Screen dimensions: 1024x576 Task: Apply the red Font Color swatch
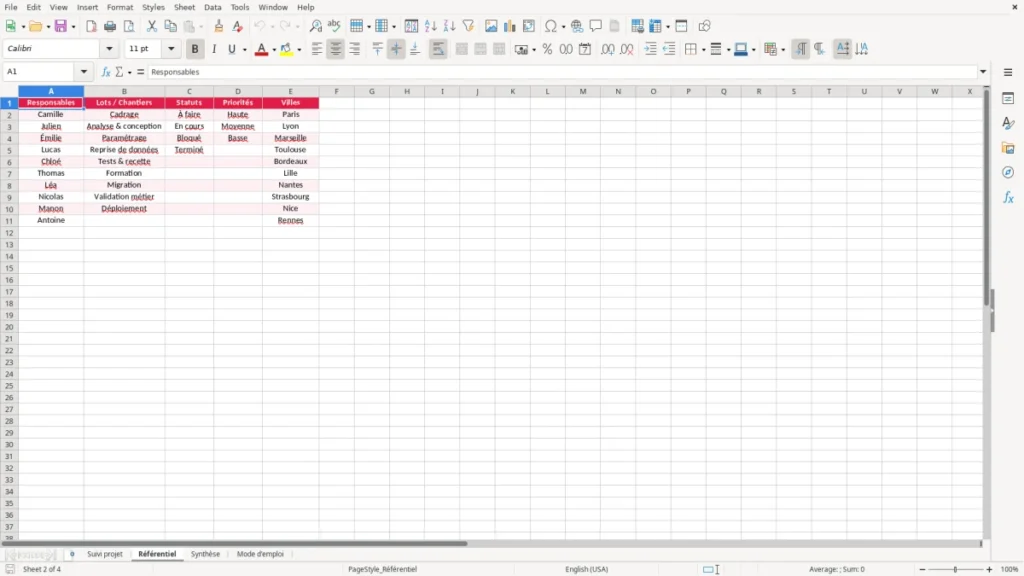click(x=261, y=49)
